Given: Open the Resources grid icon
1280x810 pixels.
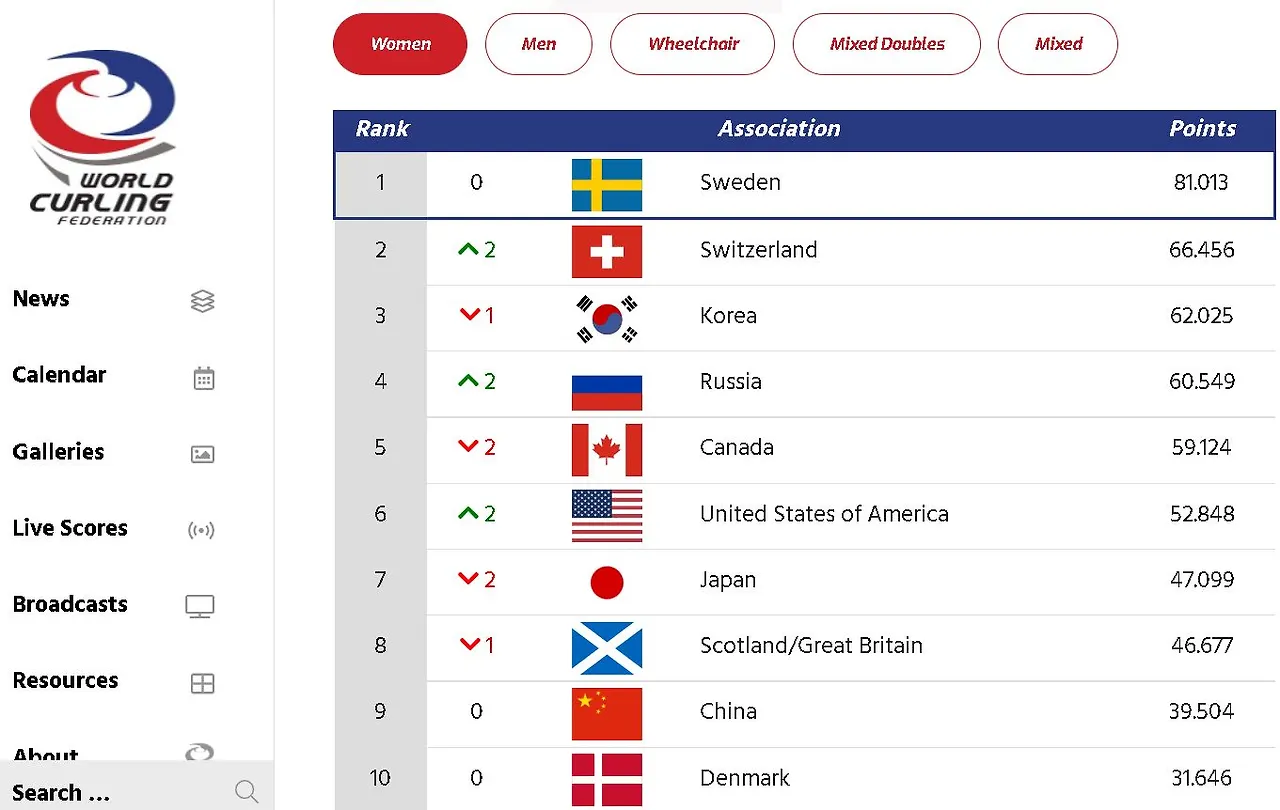Looking at the screenshot, I should pos(202,682).
